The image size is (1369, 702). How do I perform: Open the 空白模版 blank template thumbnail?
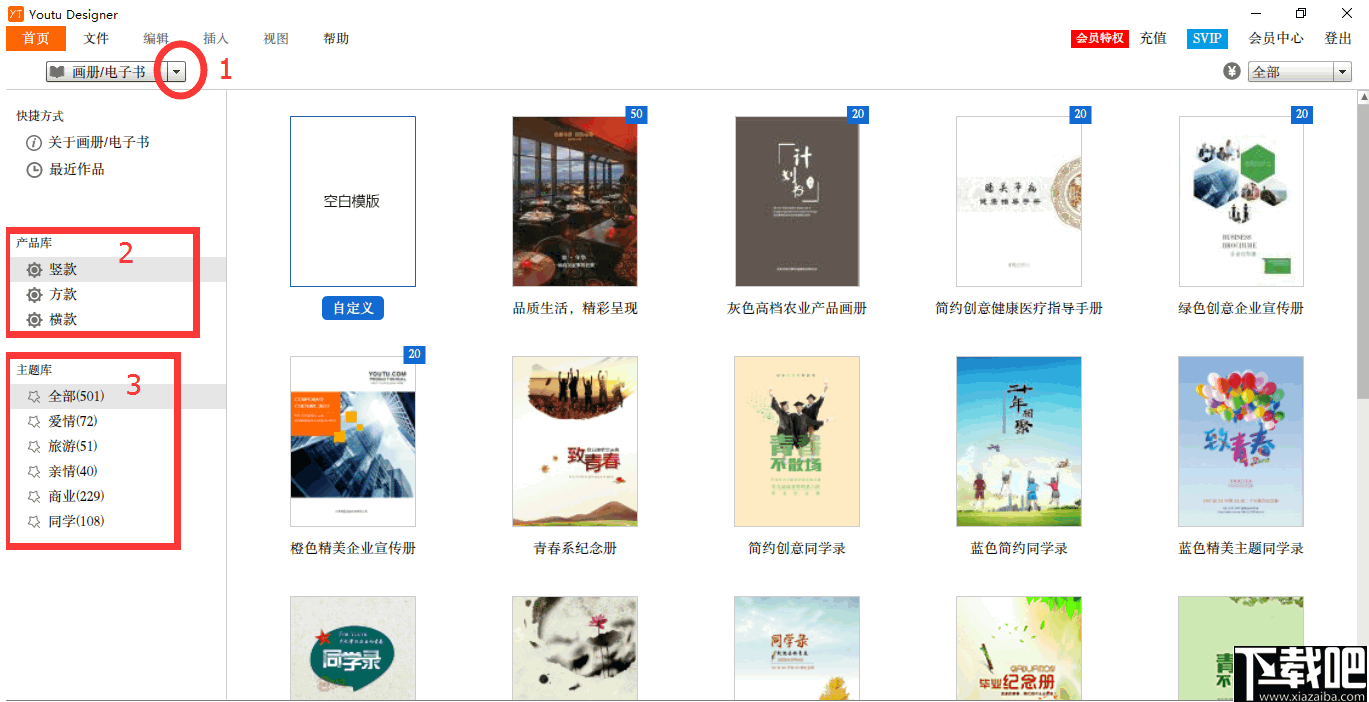click(352, 200)
